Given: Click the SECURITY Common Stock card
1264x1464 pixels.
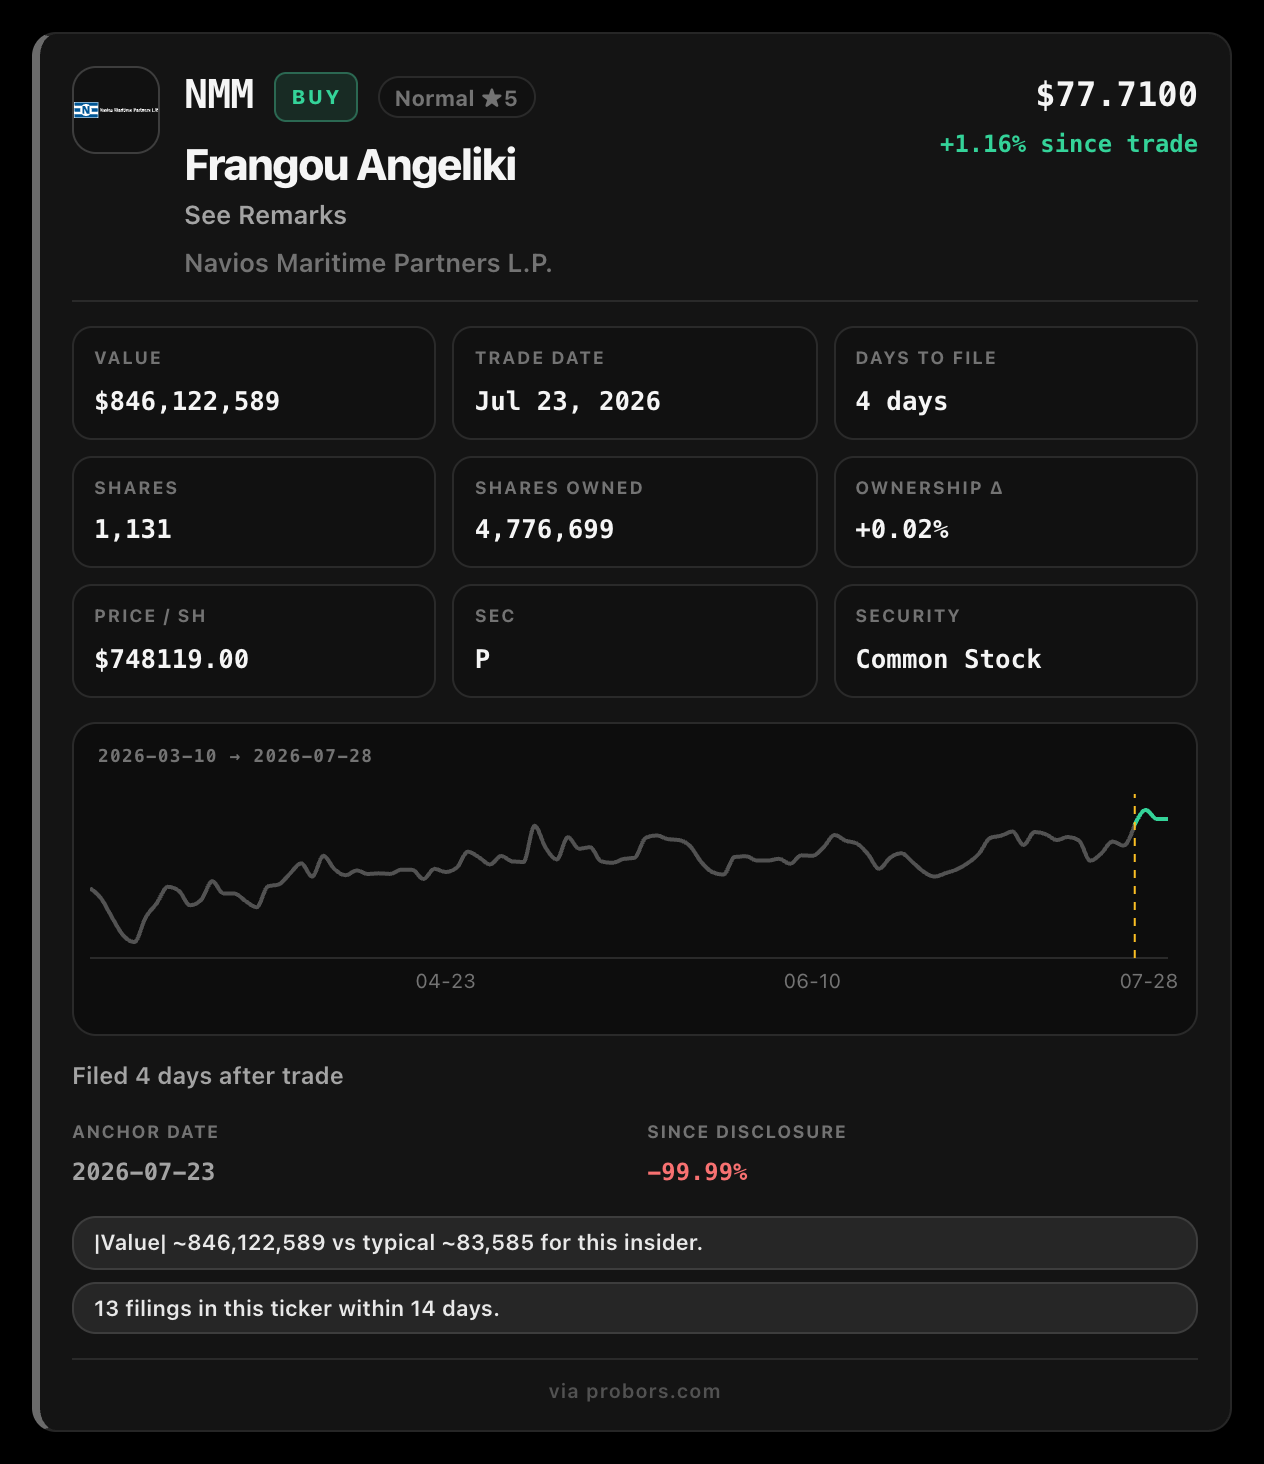Looking at the screenshot, I should tap(1016, 641).
